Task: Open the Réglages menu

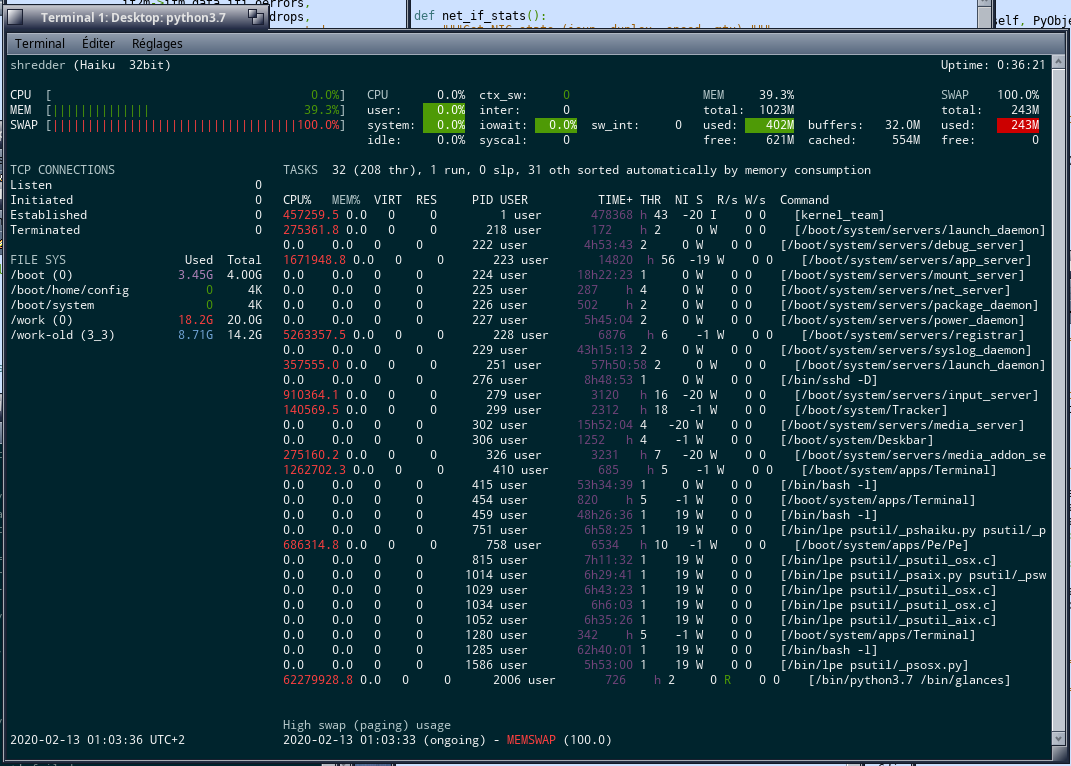Action: [x=156, y=43]
